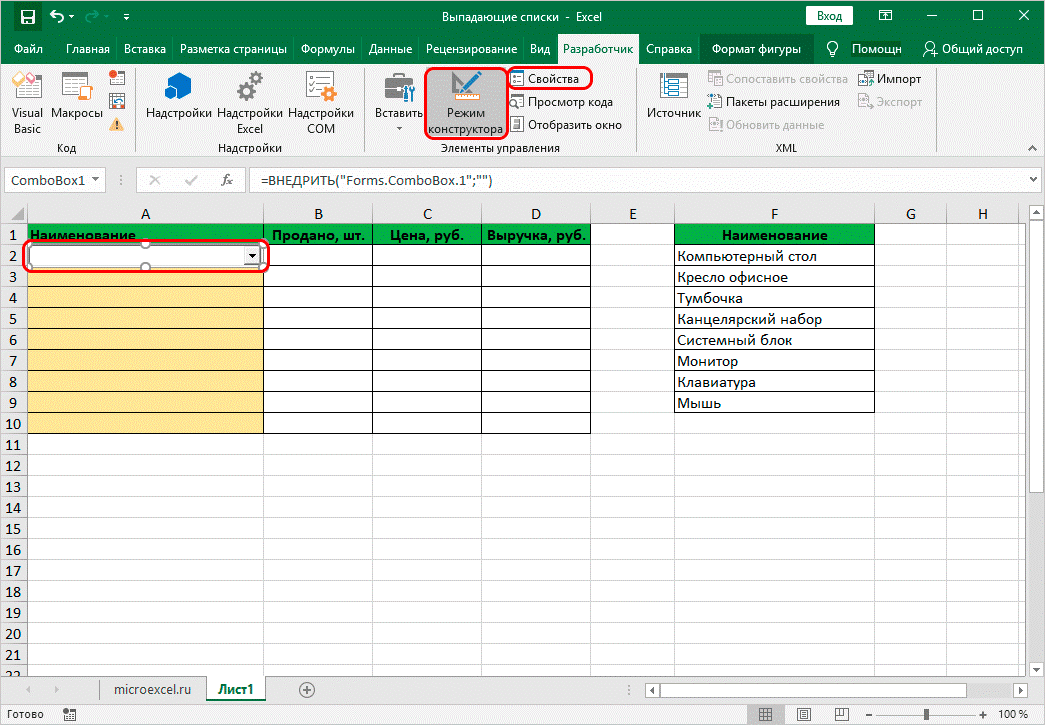This screenshot has width=1045, height=725.
Task: Select the microexcel.ru sheet tab
Action: 153,689
